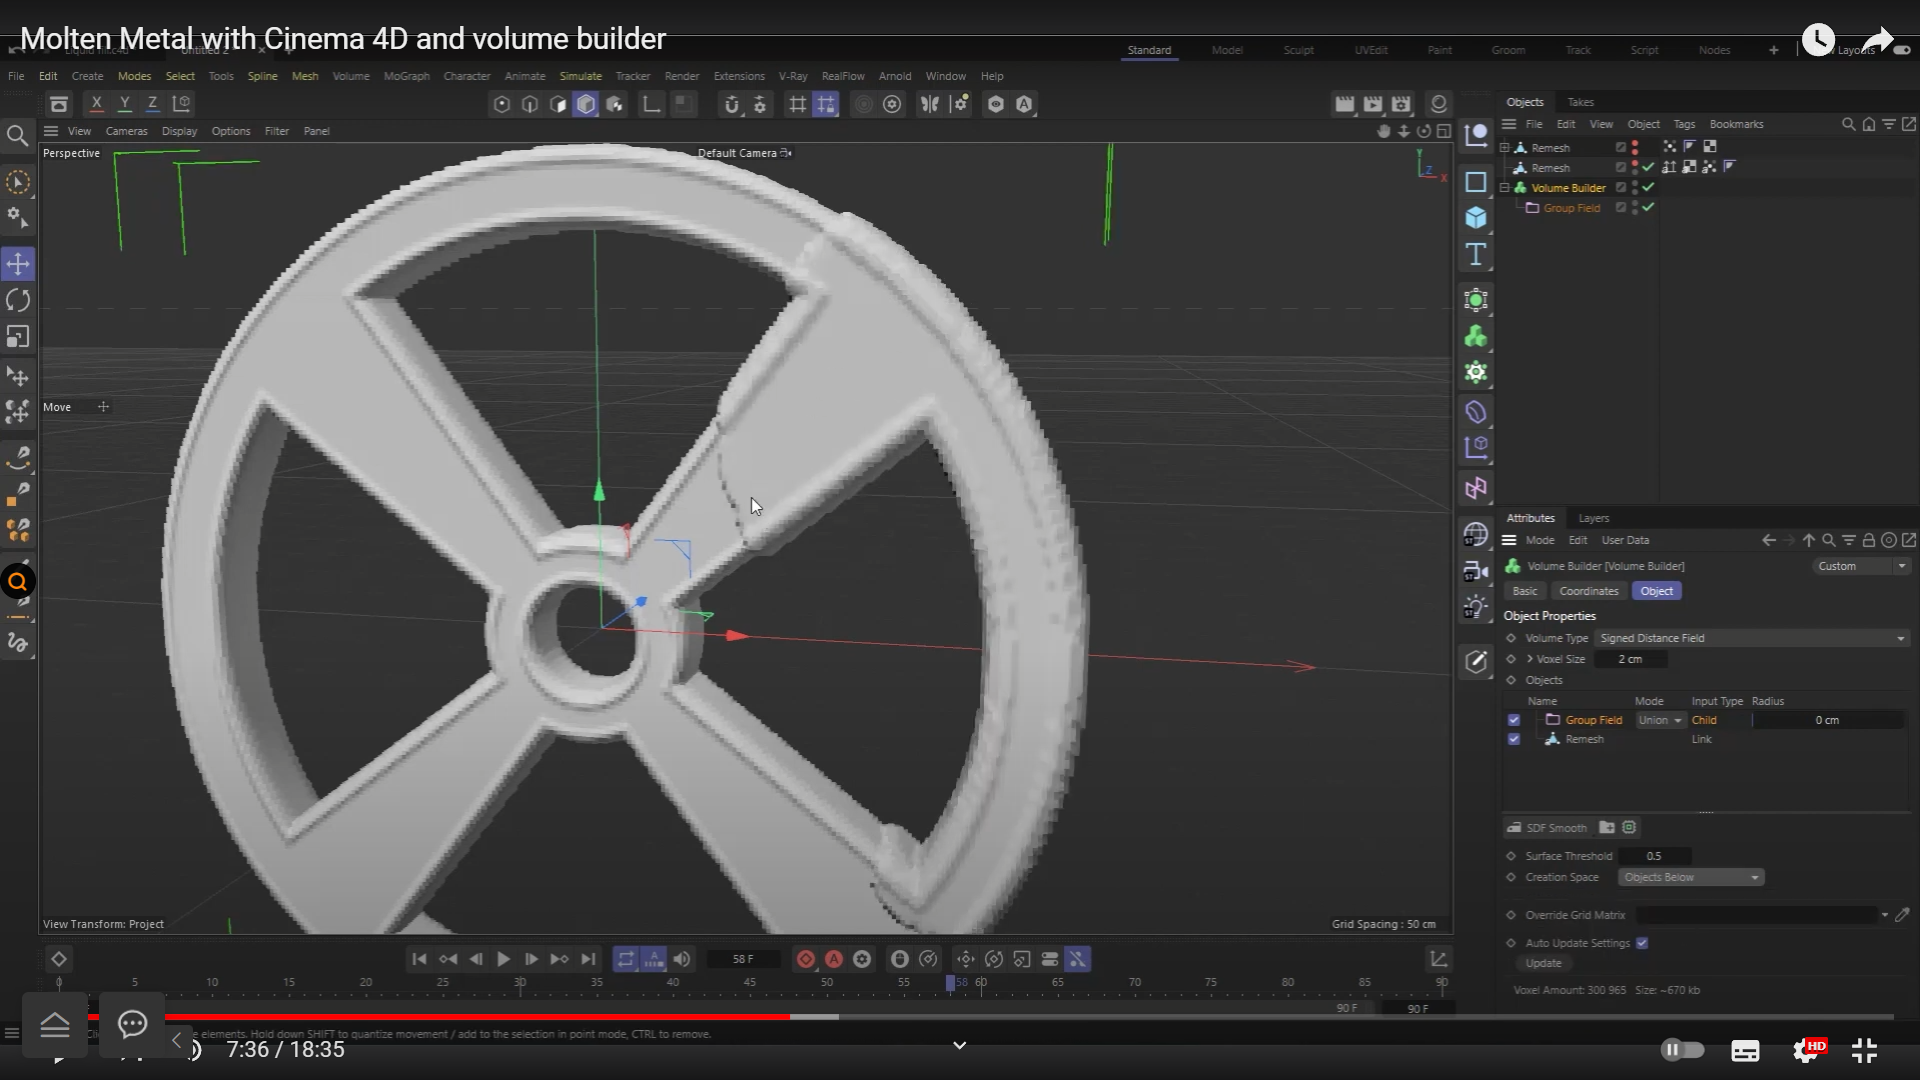Open the Simulate menu
The width and height of the screenshot is (1920, 1080).
(x=580, y=76)
